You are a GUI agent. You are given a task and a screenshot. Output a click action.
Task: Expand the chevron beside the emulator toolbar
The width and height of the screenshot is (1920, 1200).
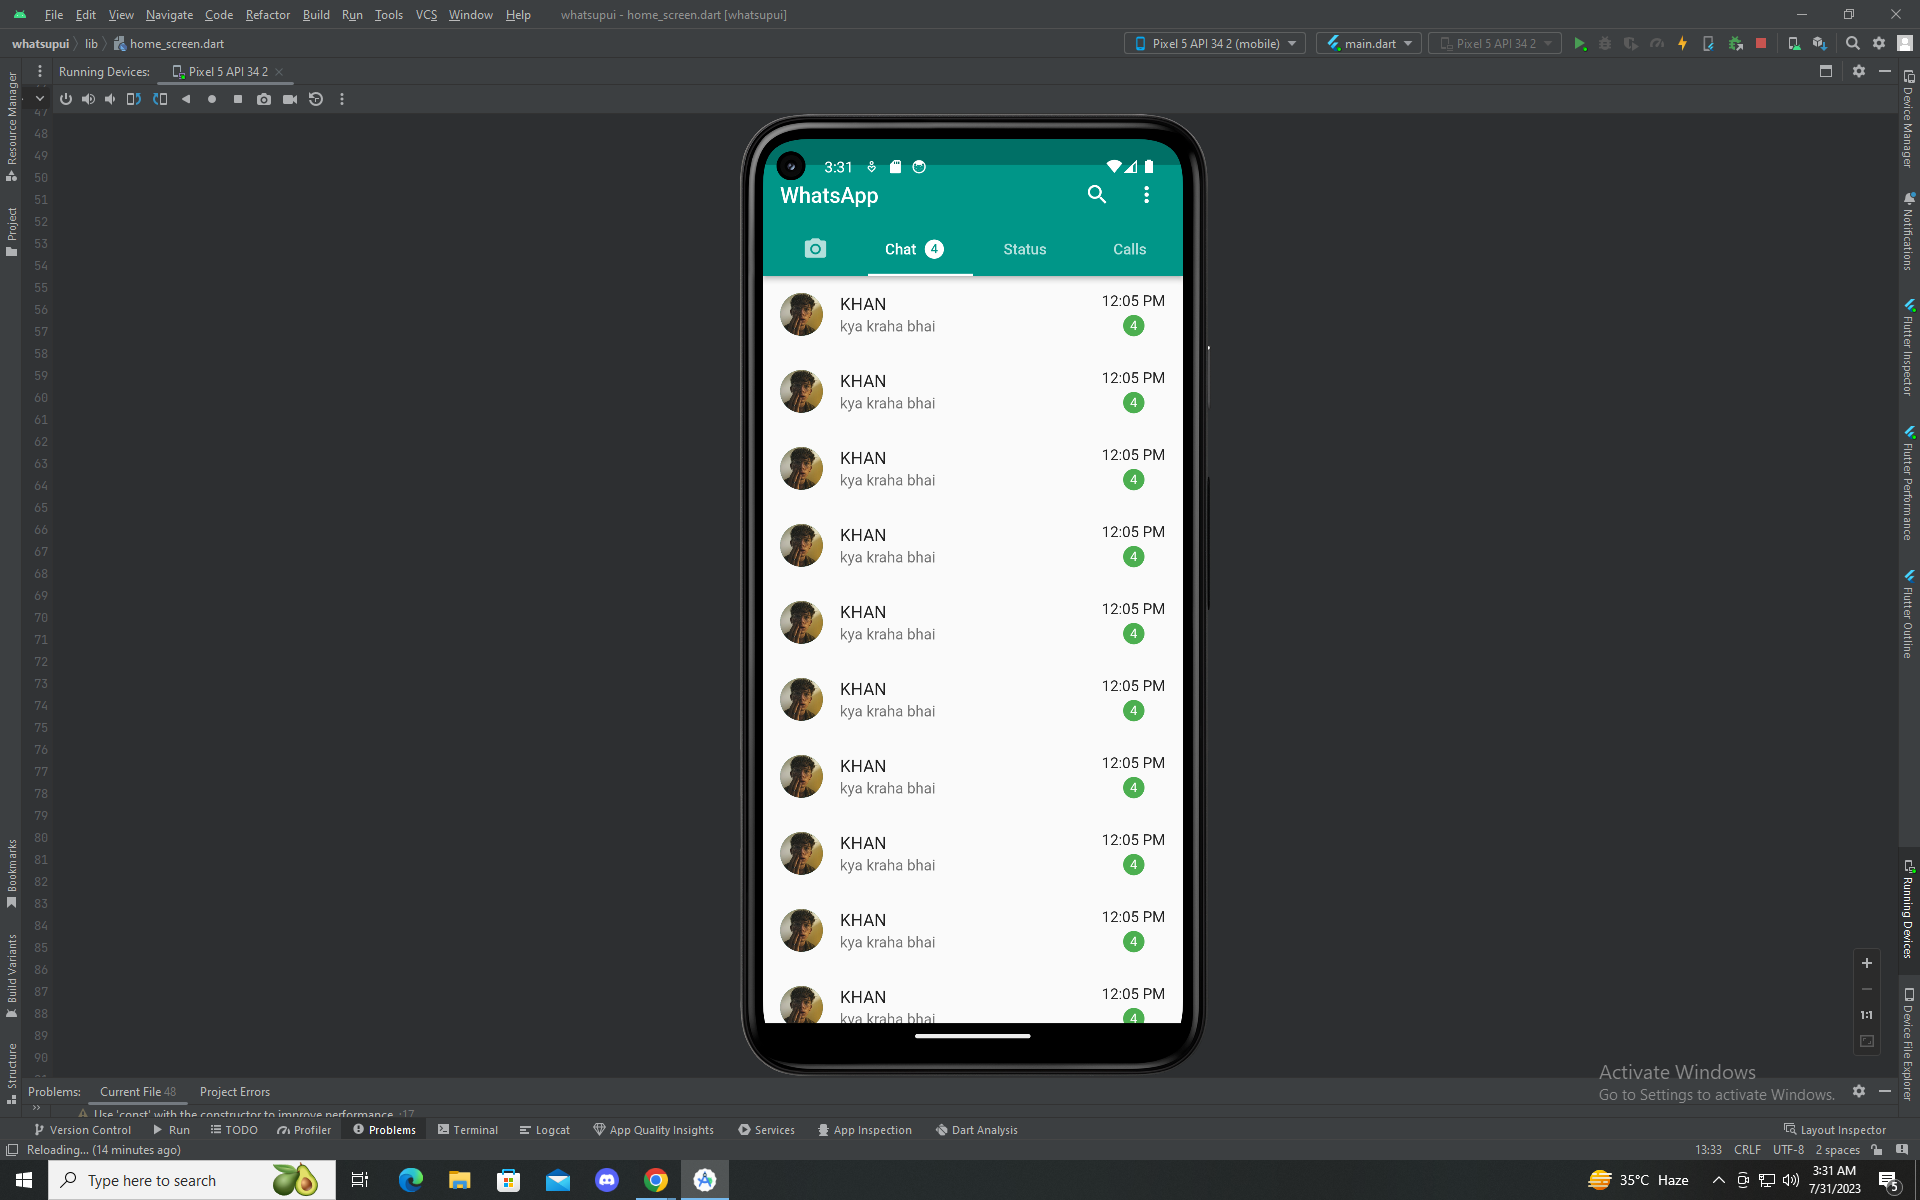(39, 99)
